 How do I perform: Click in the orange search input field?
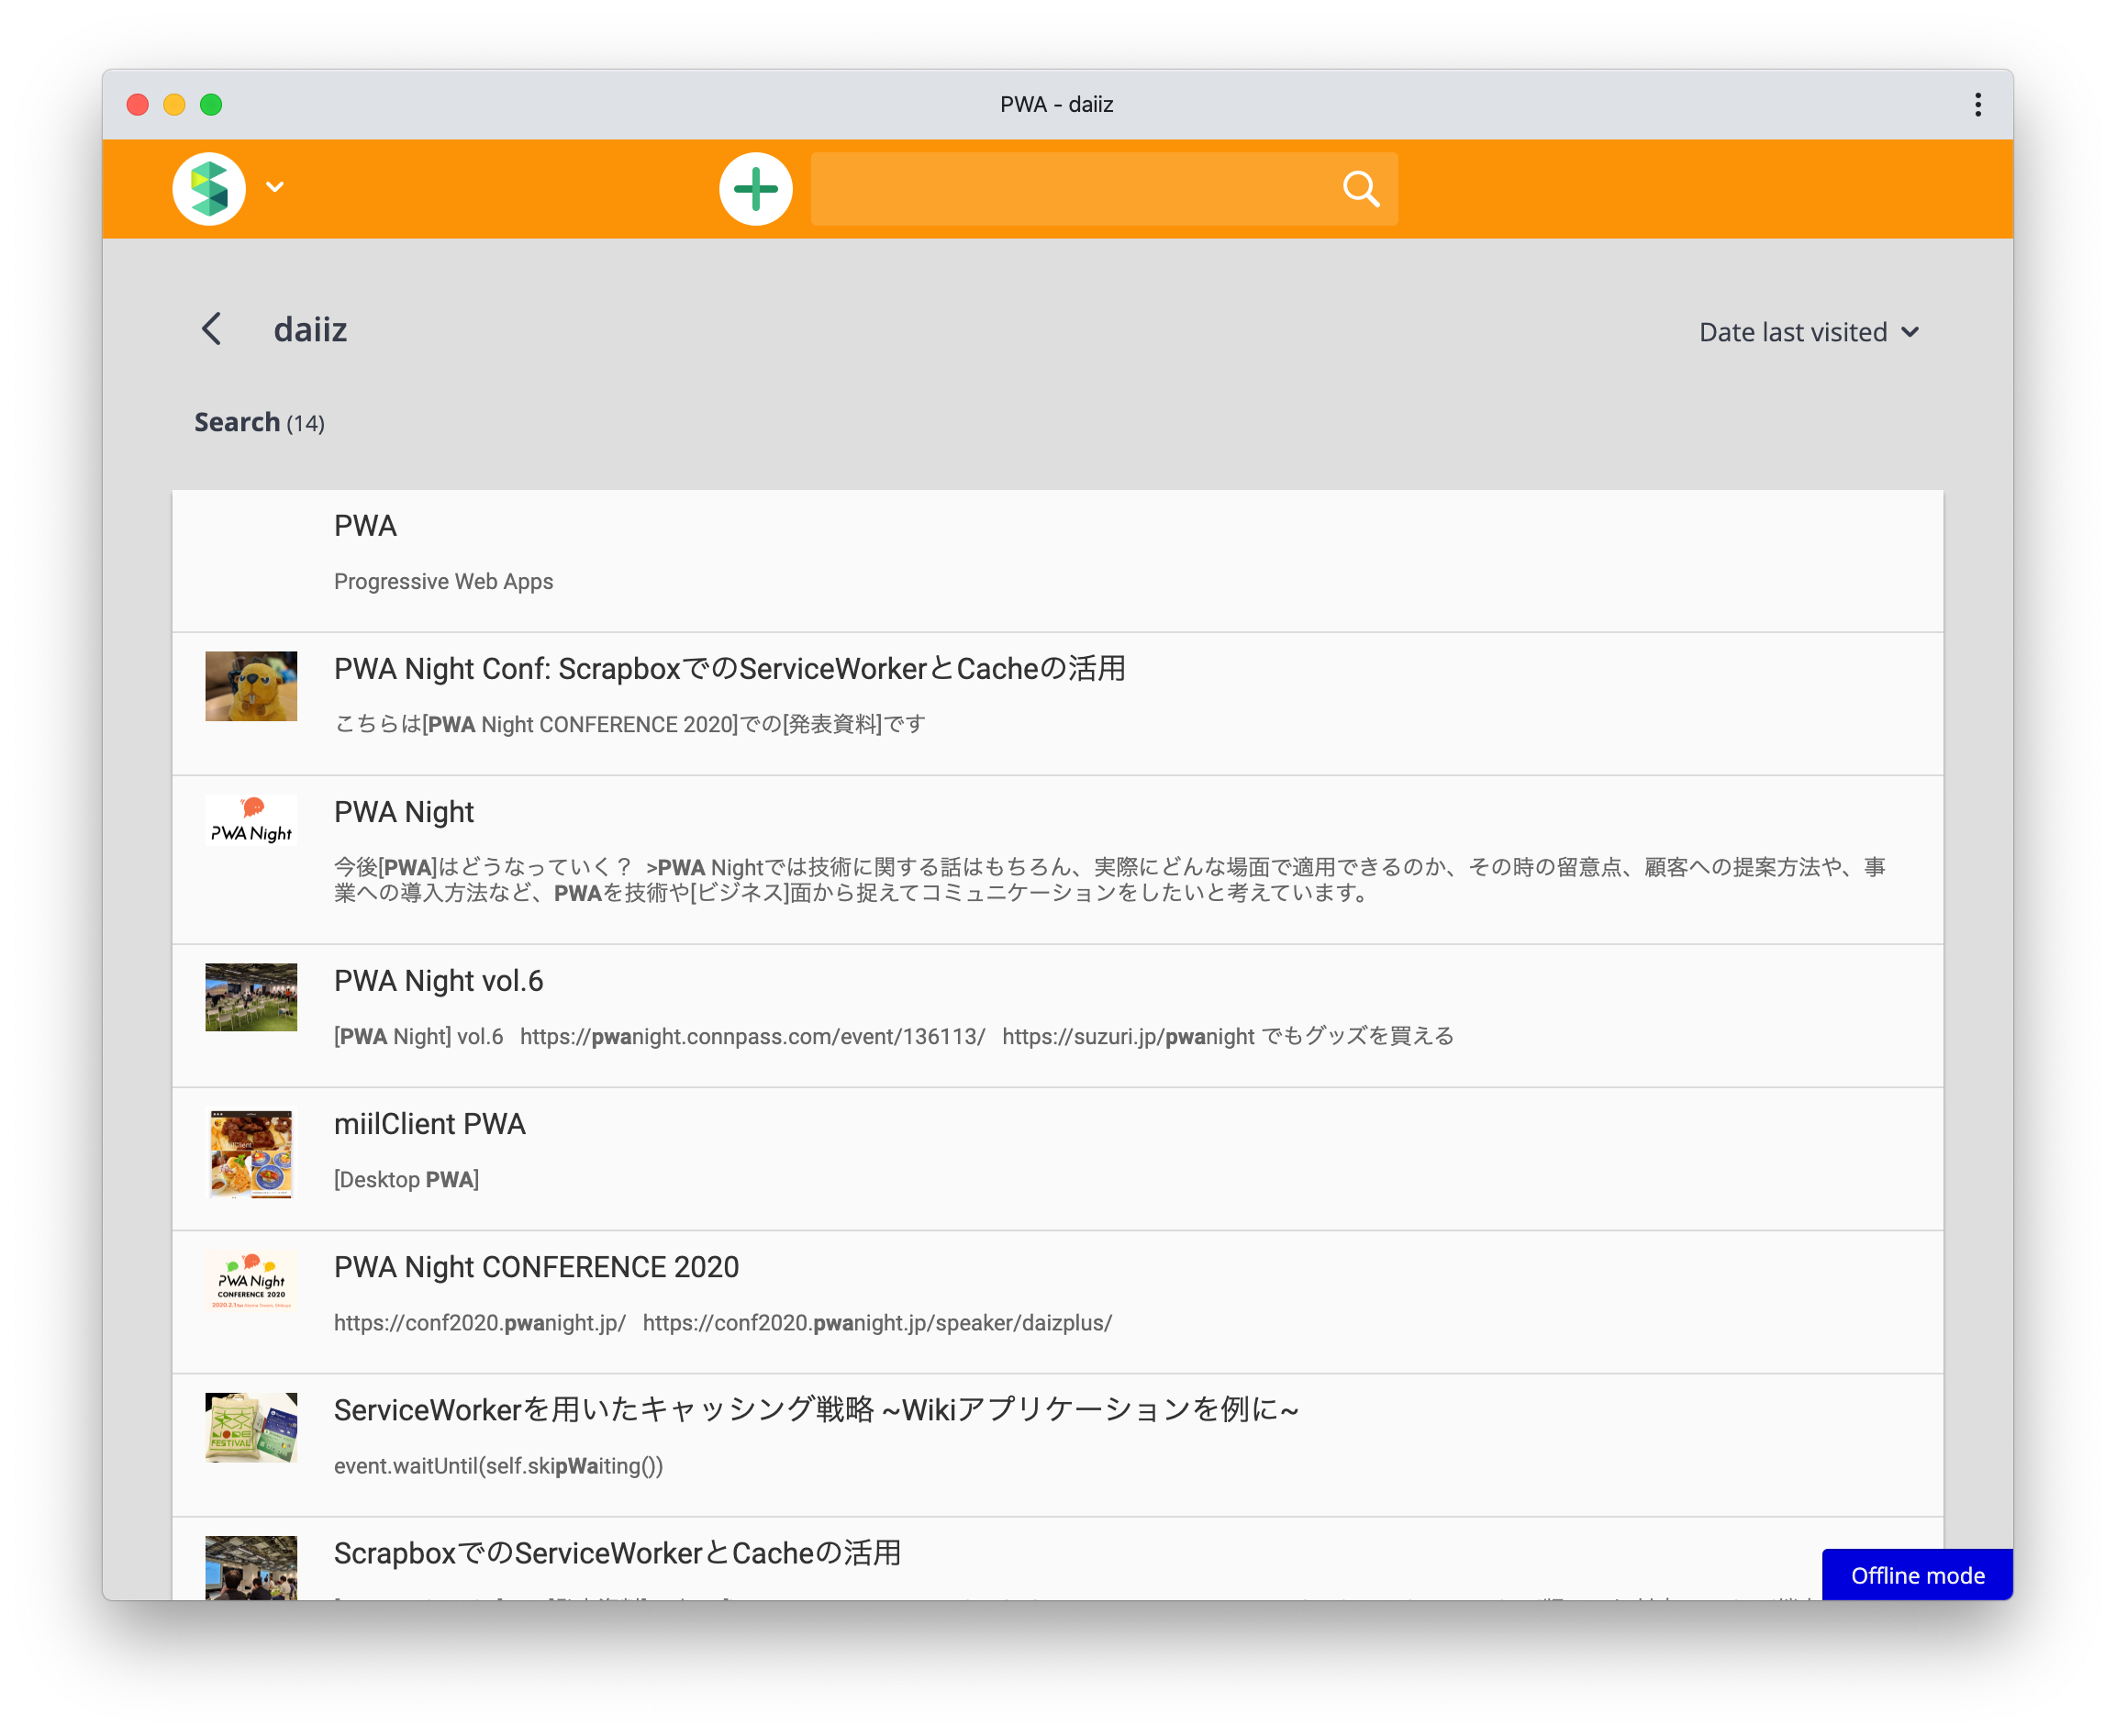1070,188
